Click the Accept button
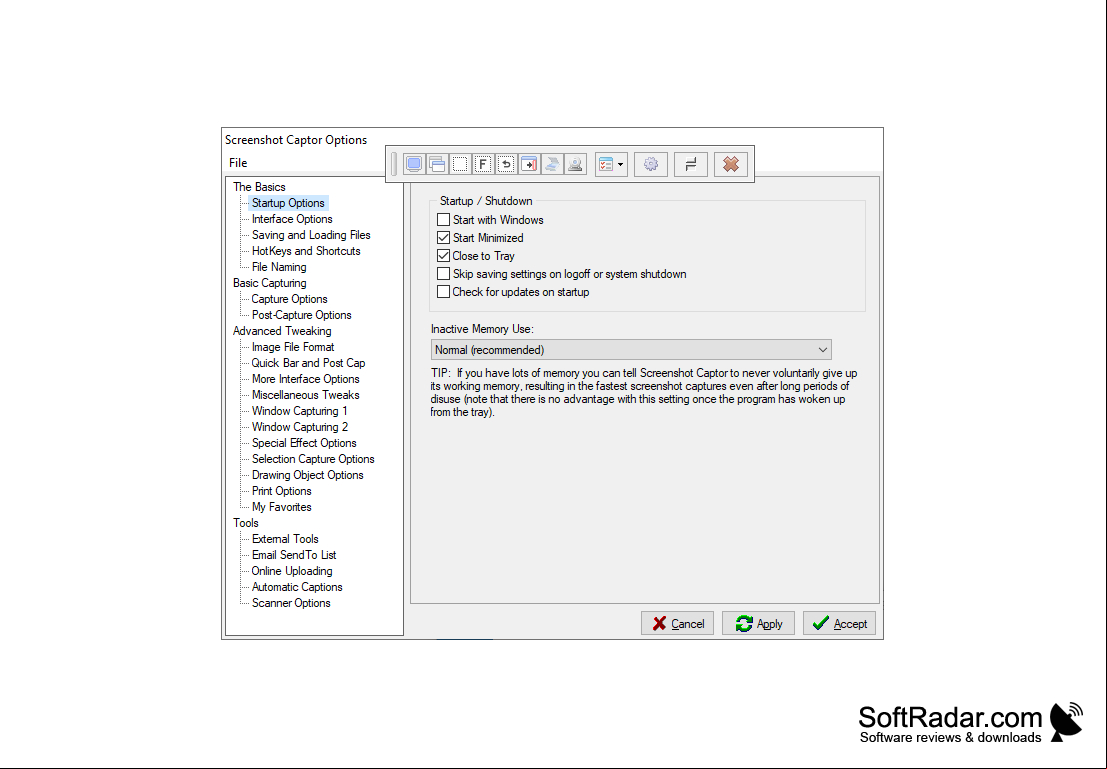The width and height of the screenshot is (1107, 769). point(839,624)
